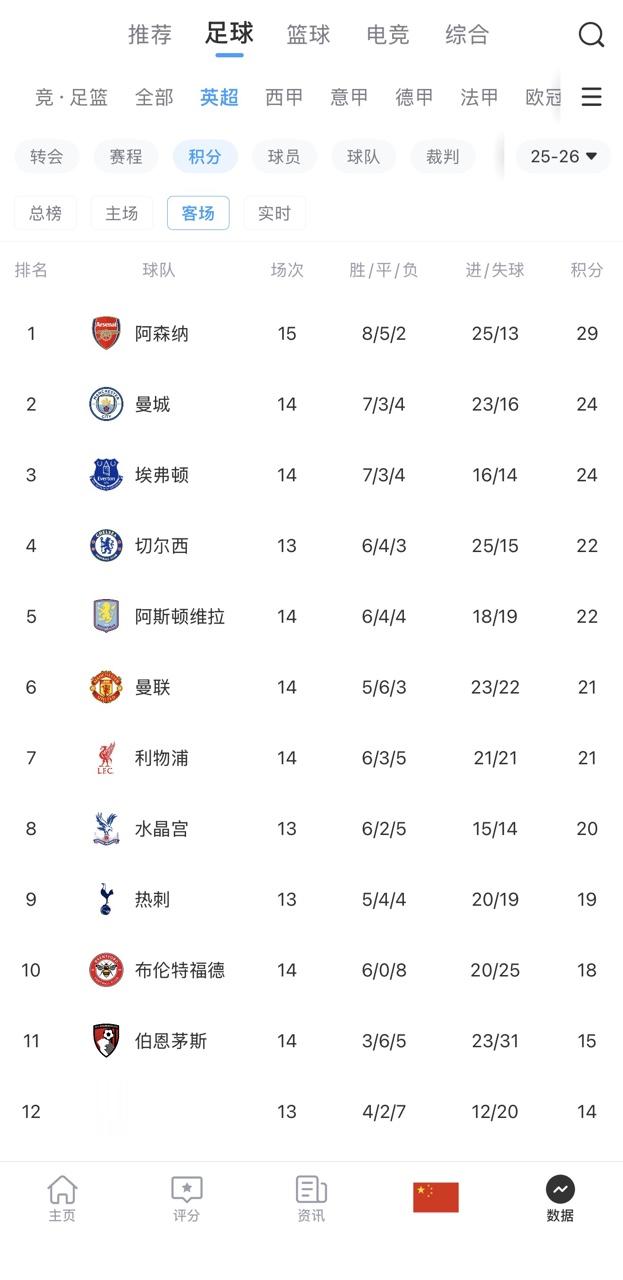Select the 主场 home standings filter

click(122, 213)
